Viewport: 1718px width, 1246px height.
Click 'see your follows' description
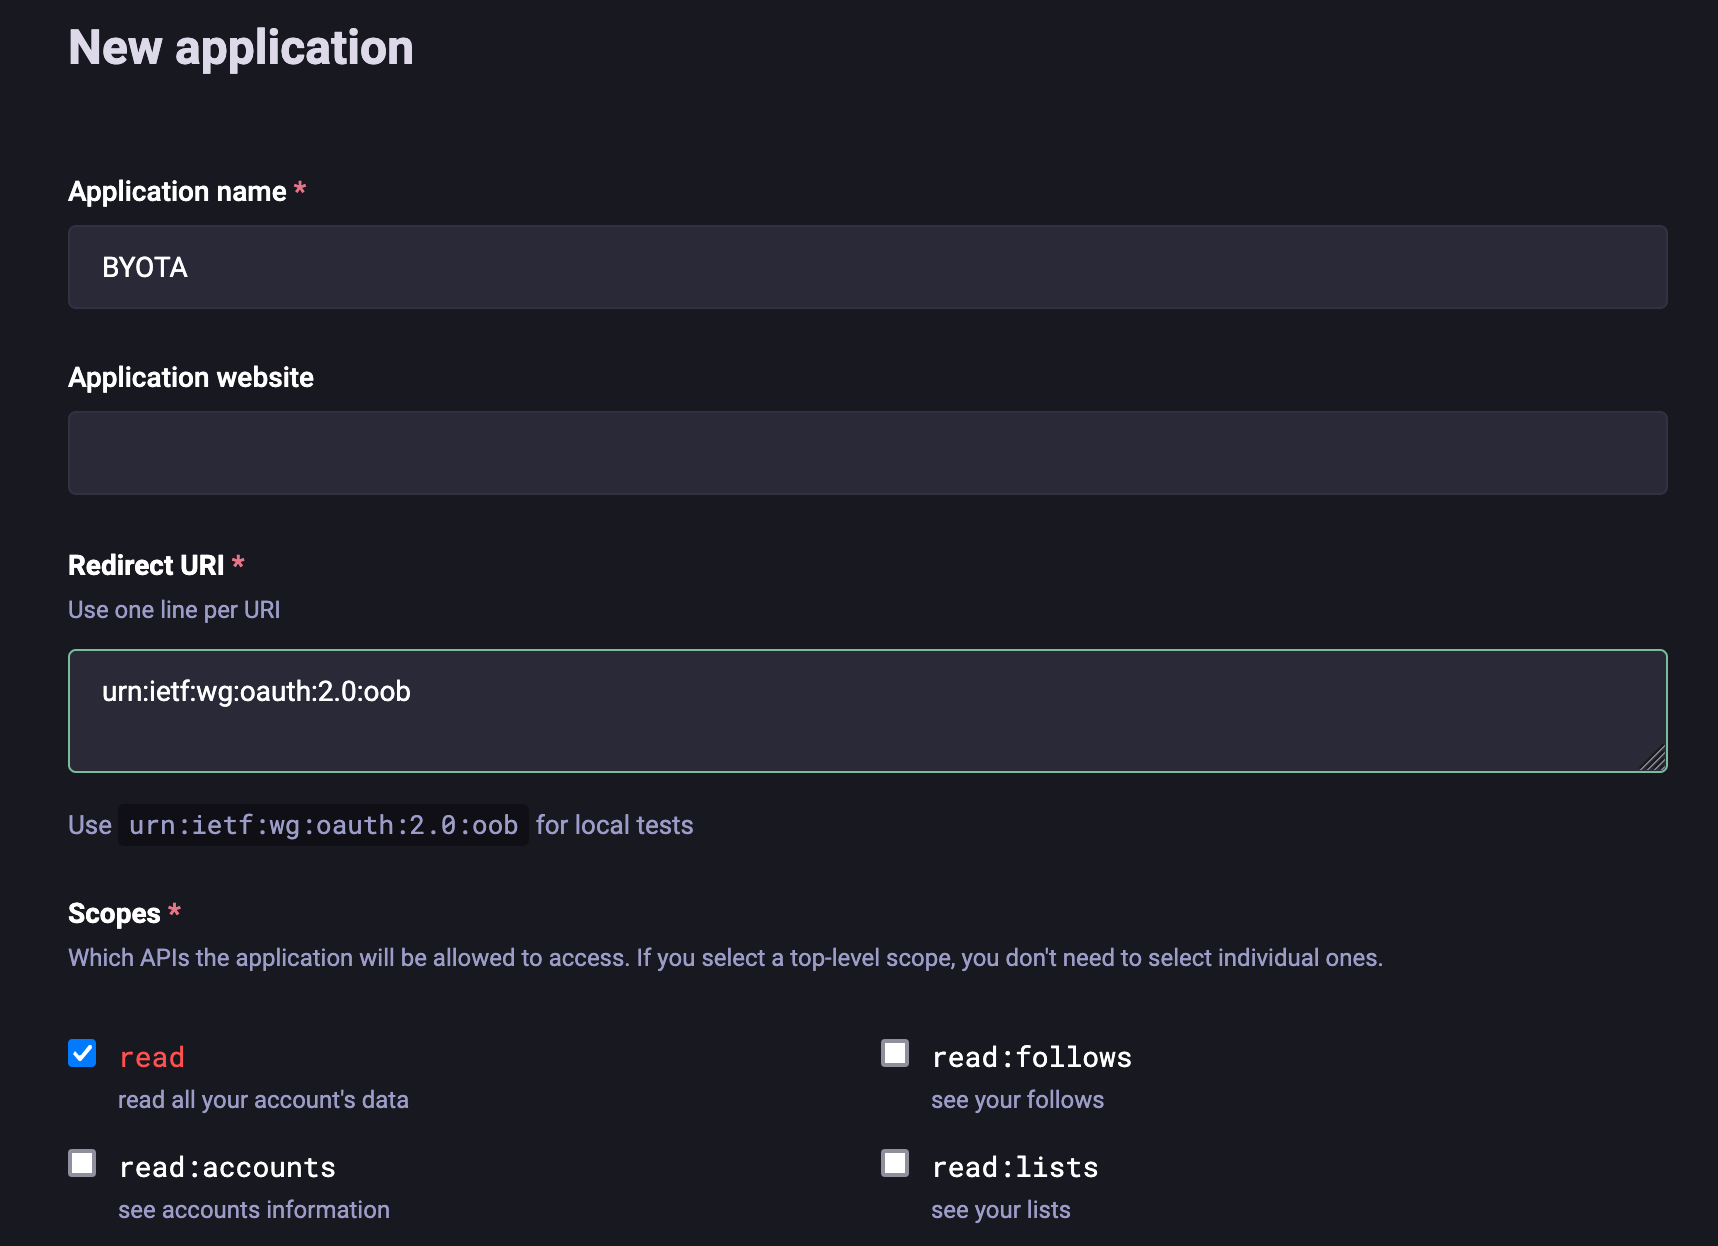(x=1017, y=1100)
